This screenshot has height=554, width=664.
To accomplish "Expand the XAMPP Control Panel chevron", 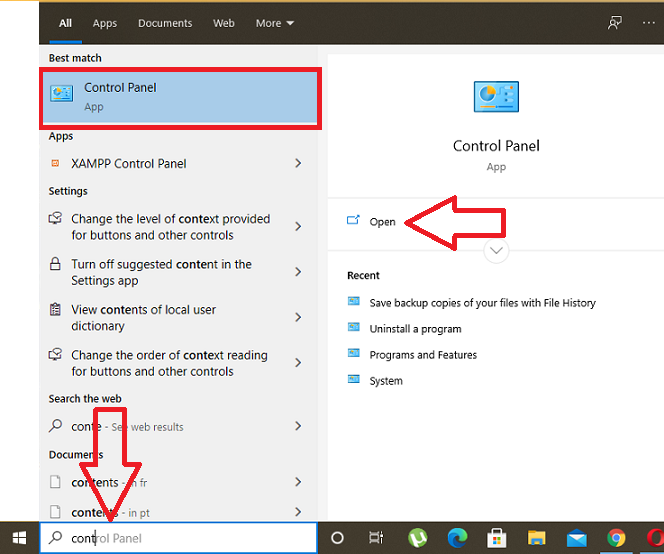I will click(x=298, y=163).
